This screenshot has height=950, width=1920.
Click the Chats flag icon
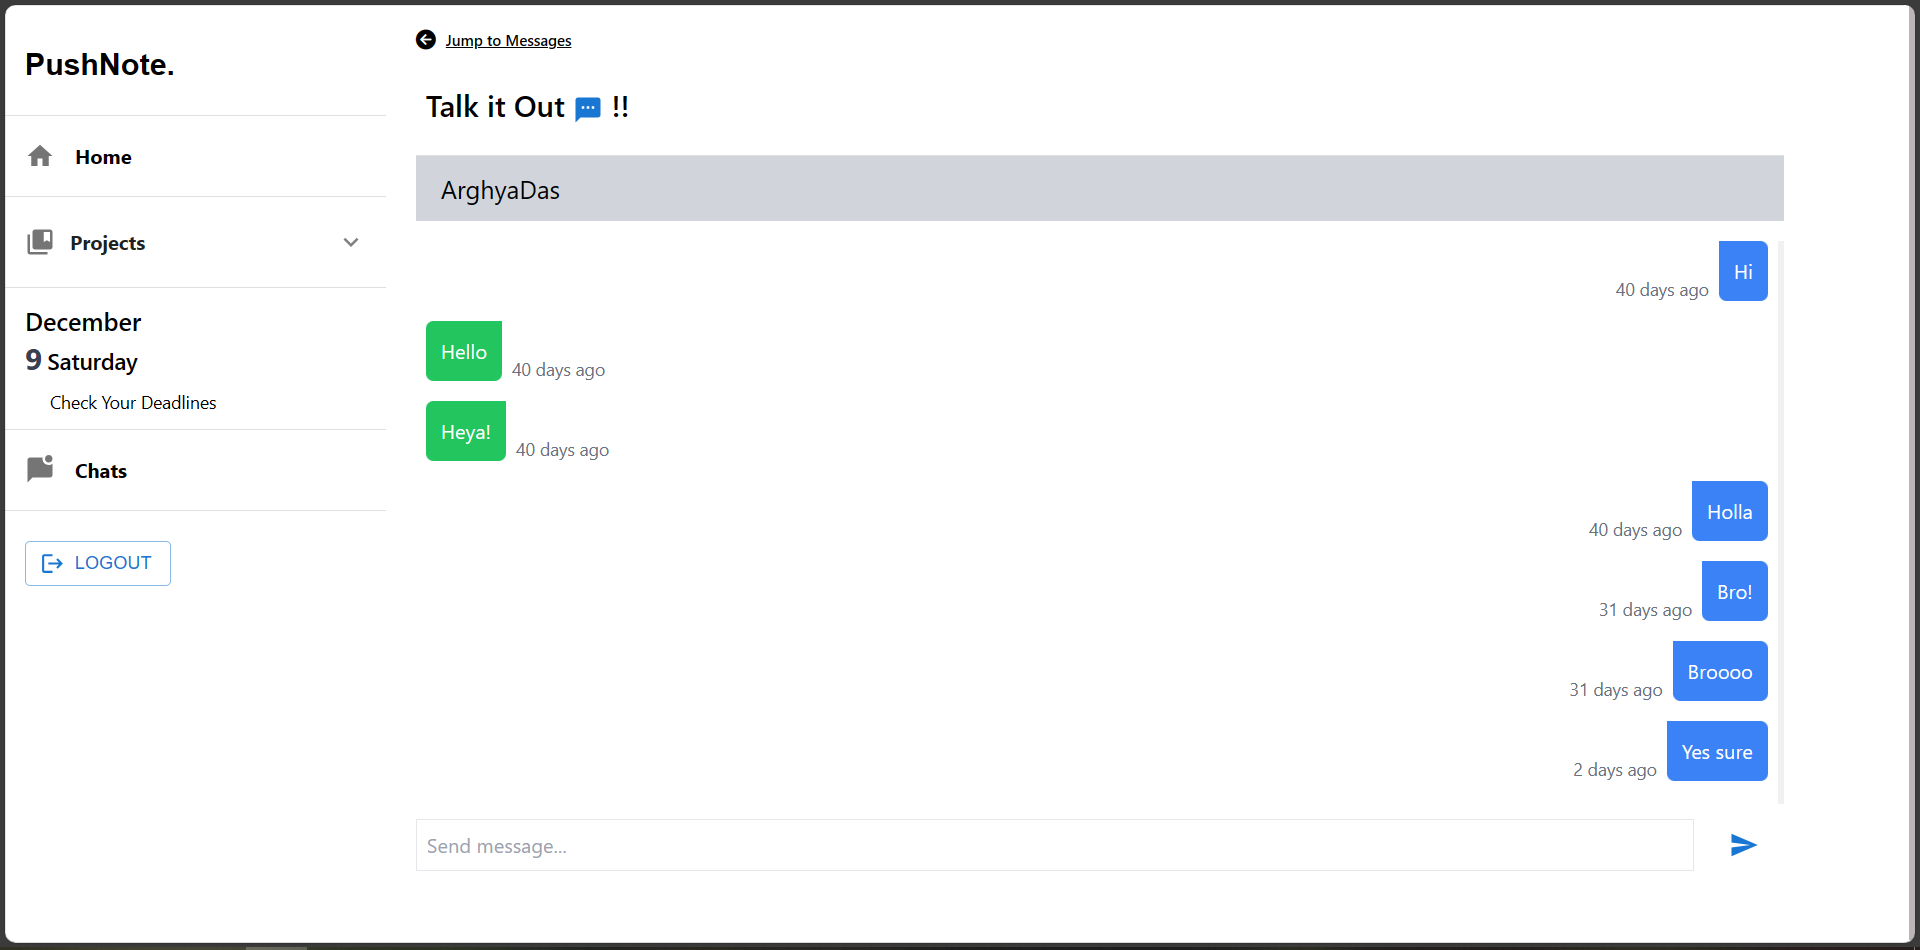pyautogui.click(x=40, y=469)
